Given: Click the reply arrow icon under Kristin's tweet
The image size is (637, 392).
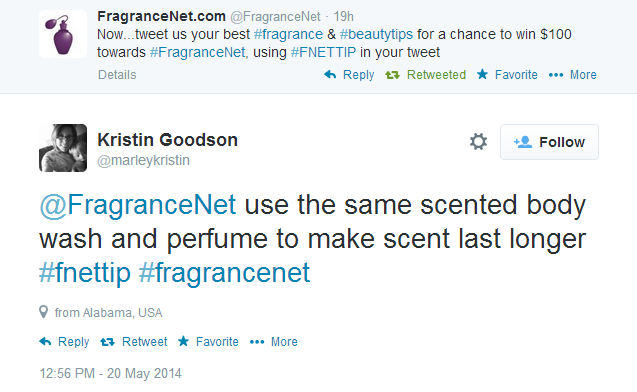Looking at the screenshot, I should click(x=45, y=342).
